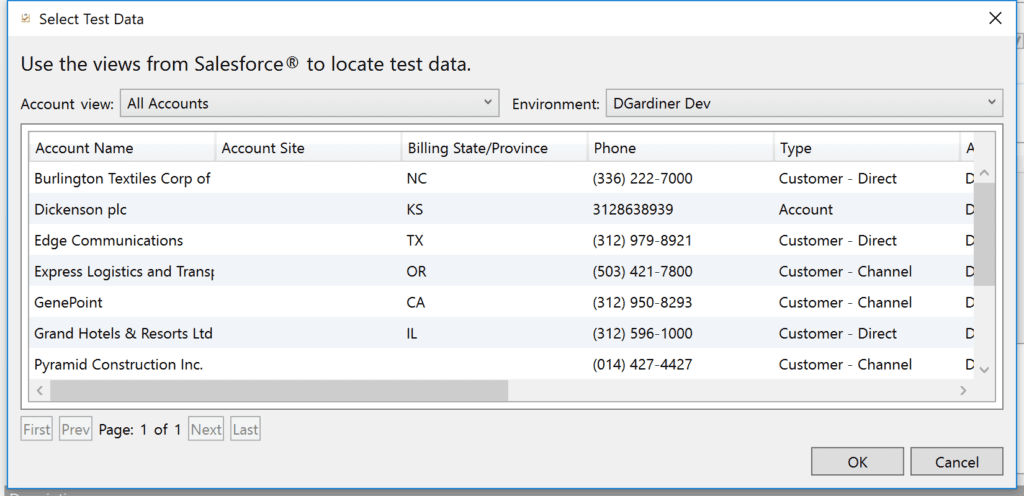The image size is (1024, 496).
Task: Click the scroll down arrow of table
Action: click(984, 369)
